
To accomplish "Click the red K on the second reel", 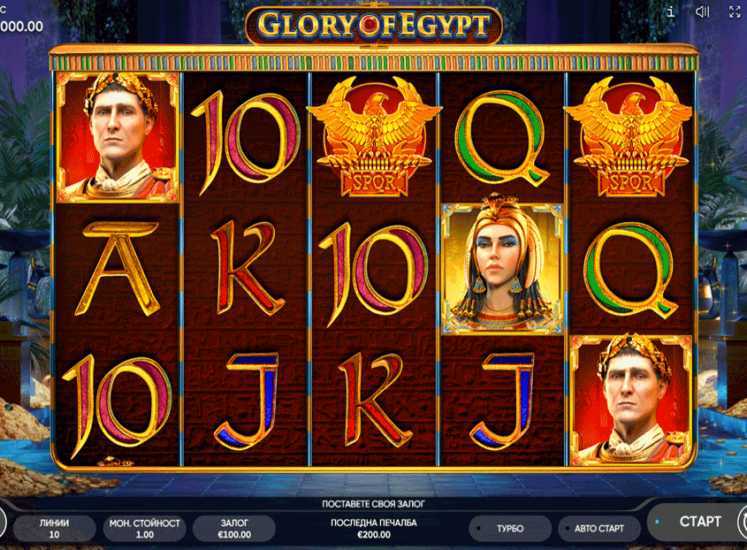I will pyautogui.click(x=247, y=268).
